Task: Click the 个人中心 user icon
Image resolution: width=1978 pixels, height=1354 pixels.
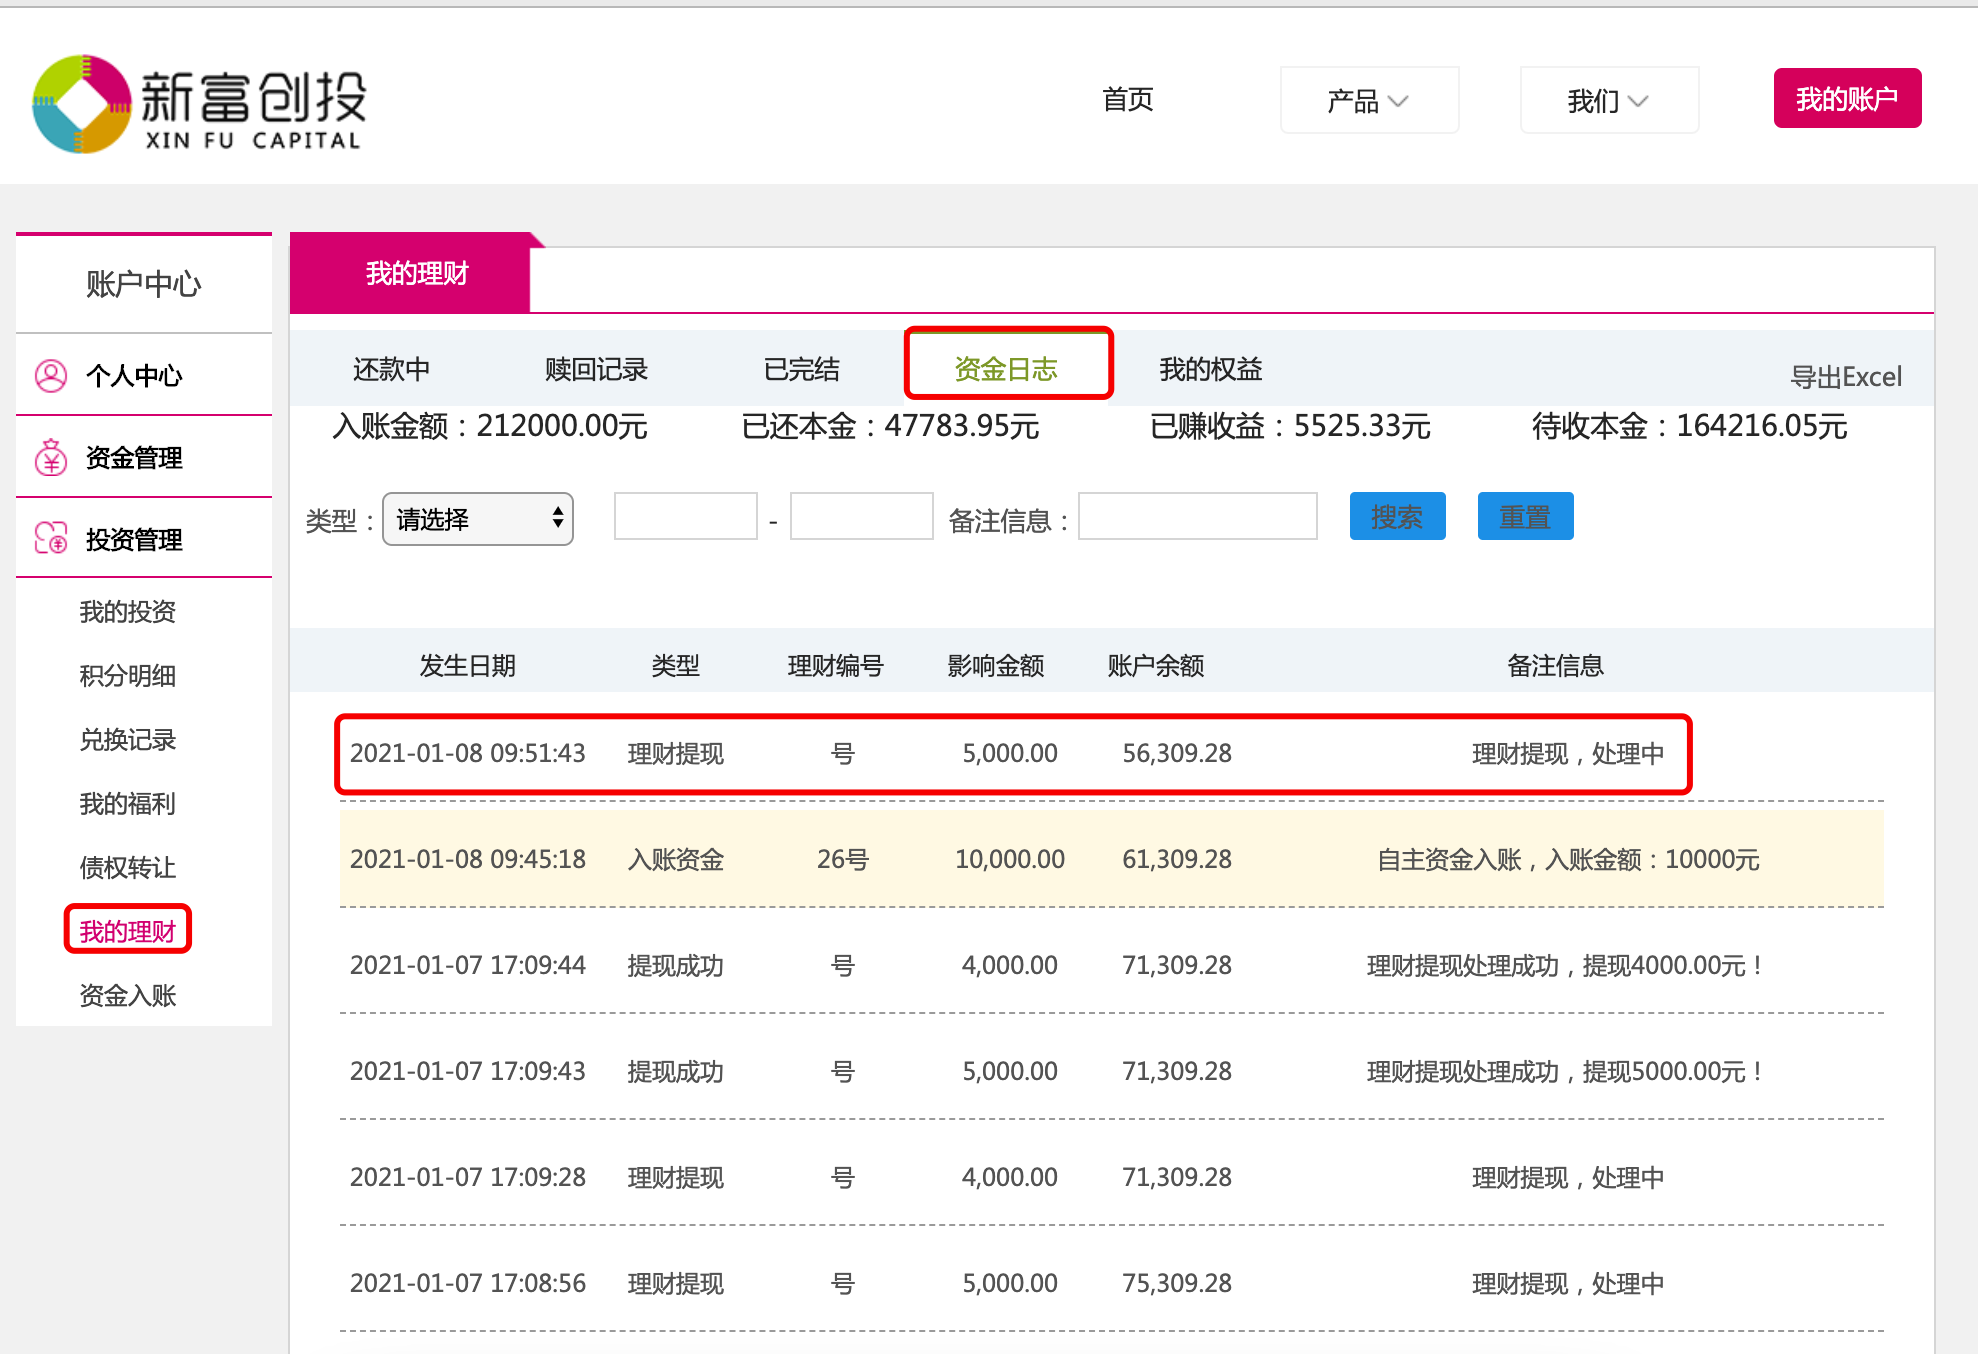Action: coord(51,376)
